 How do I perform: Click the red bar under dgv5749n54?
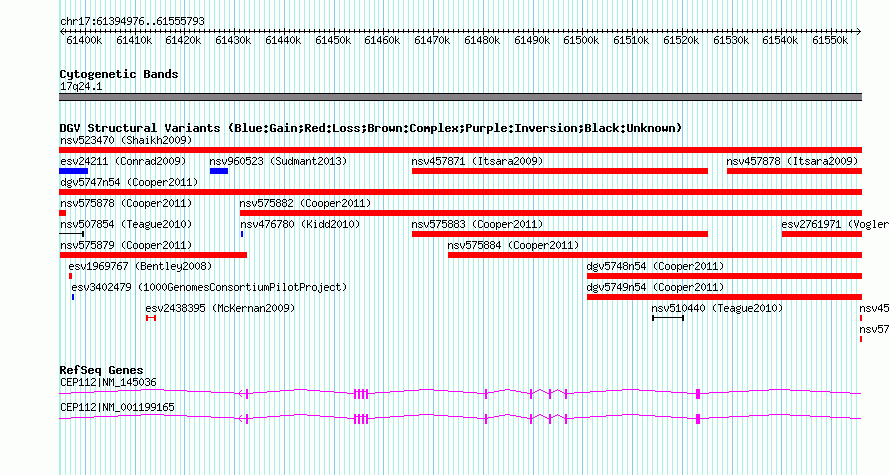point(724,297)
